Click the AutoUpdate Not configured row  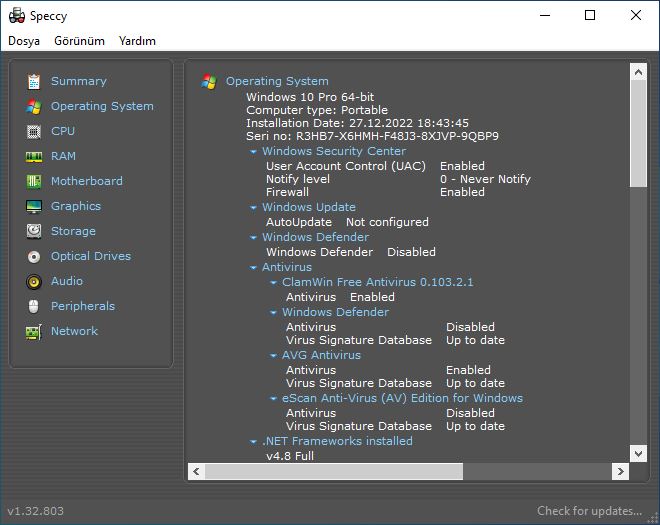coord(347,222)
